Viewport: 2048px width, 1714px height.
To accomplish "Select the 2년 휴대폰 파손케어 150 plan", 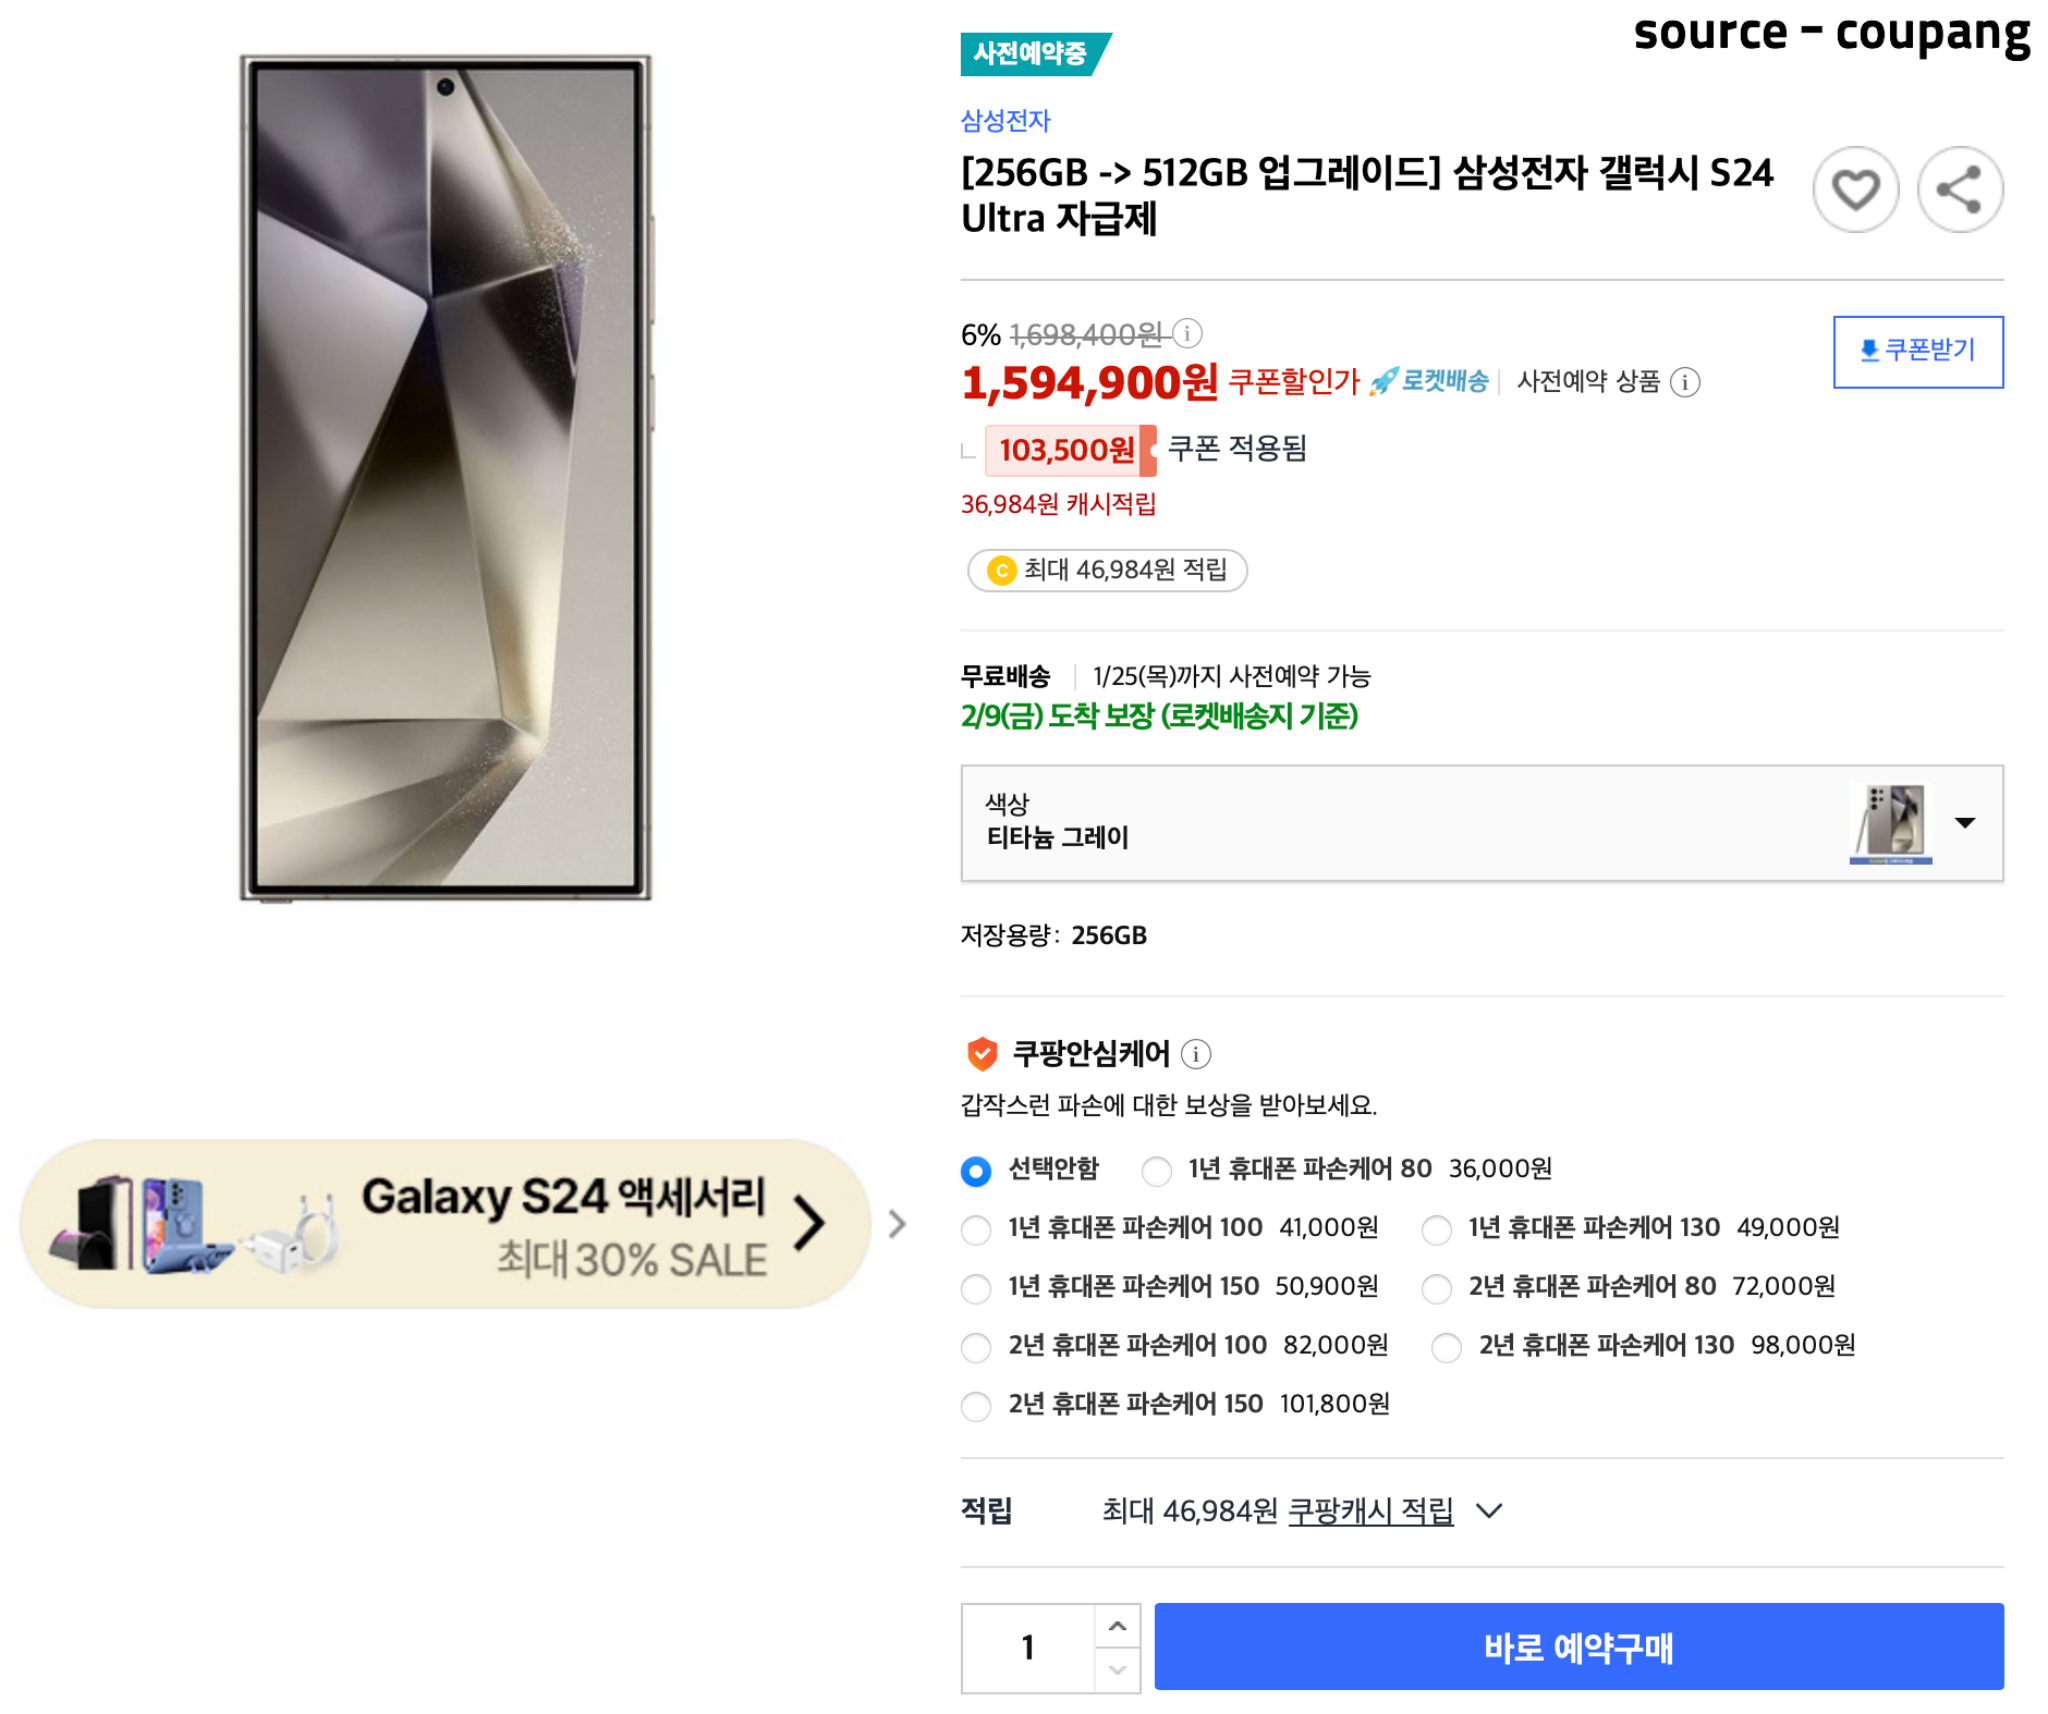I will 975,1407.
